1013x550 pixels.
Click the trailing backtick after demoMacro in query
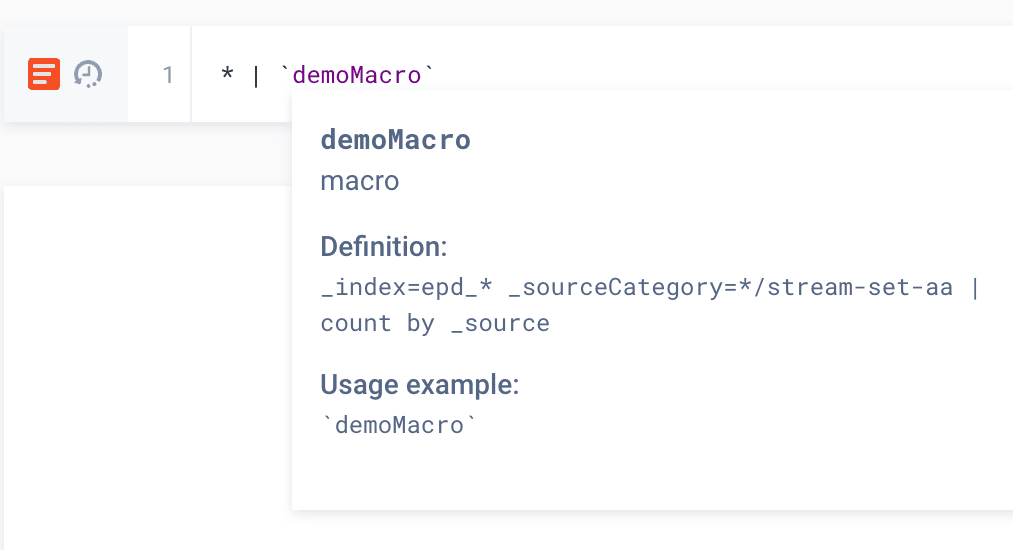click(x=430, y=73)
